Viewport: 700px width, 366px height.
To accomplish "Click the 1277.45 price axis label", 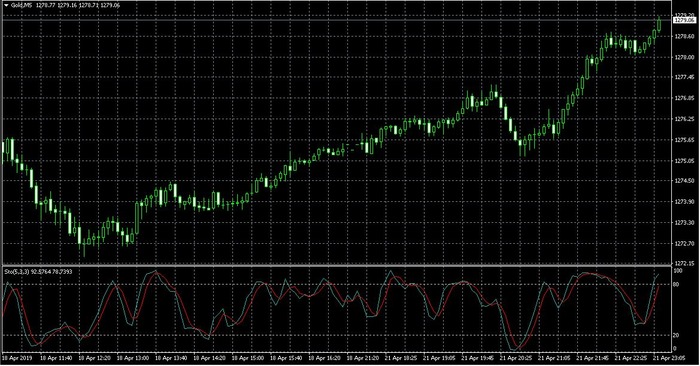I will (684, 78).
